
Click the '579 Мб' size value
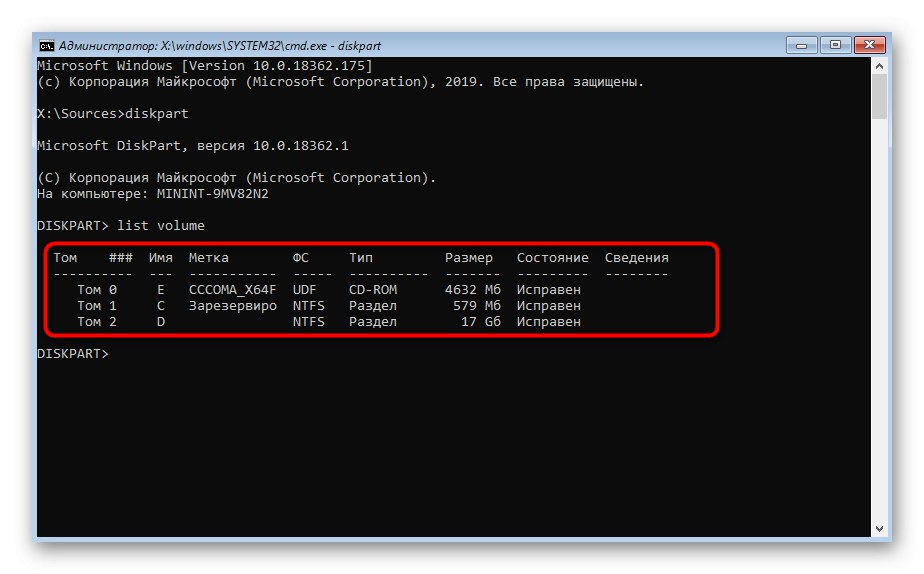[x=477, y=306]
